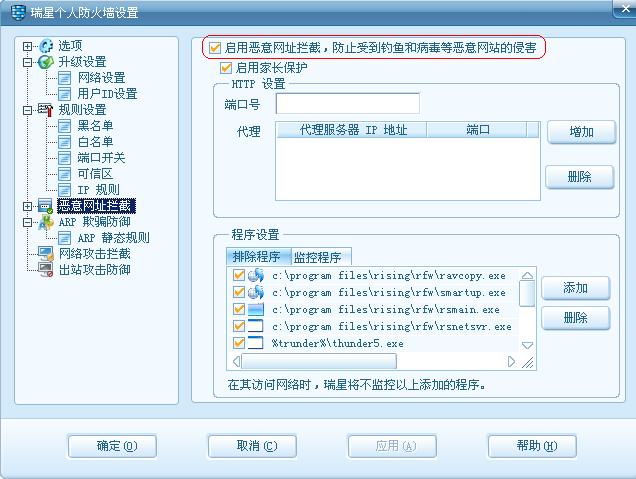Click the 网络设置 page icon
This screenshot has height=479, width=636.
[64, 78]
